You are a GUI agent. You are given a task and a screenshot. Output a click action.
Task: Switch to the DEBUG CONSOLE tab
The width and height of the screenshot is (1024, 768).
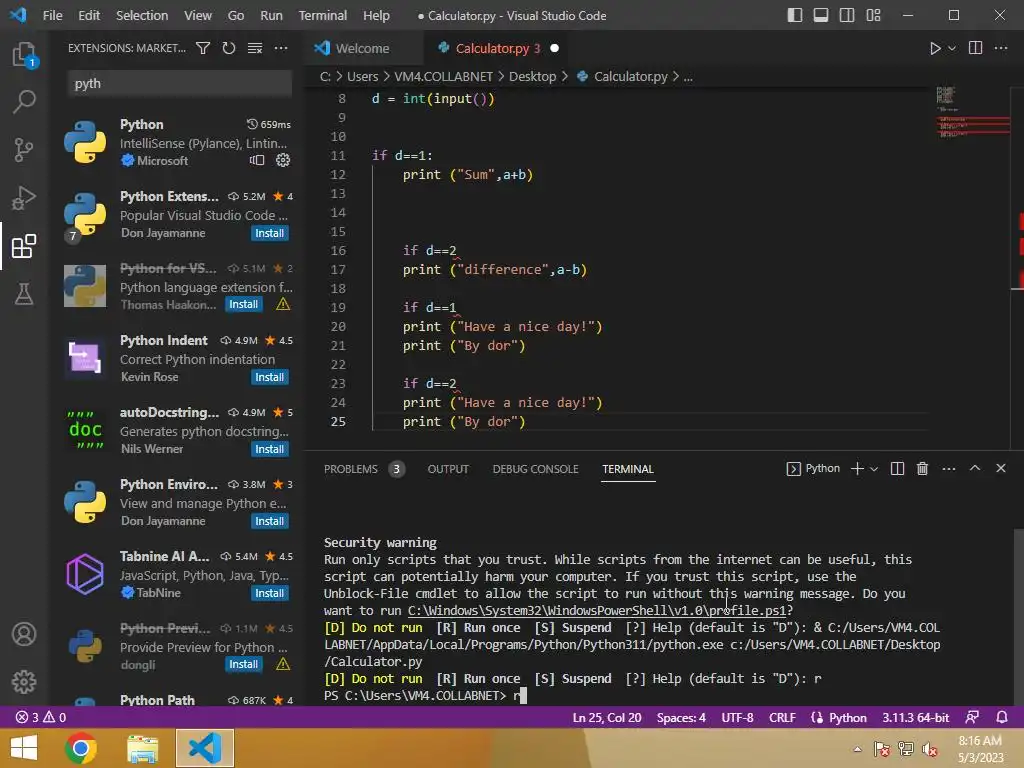(x=536, y=469)
